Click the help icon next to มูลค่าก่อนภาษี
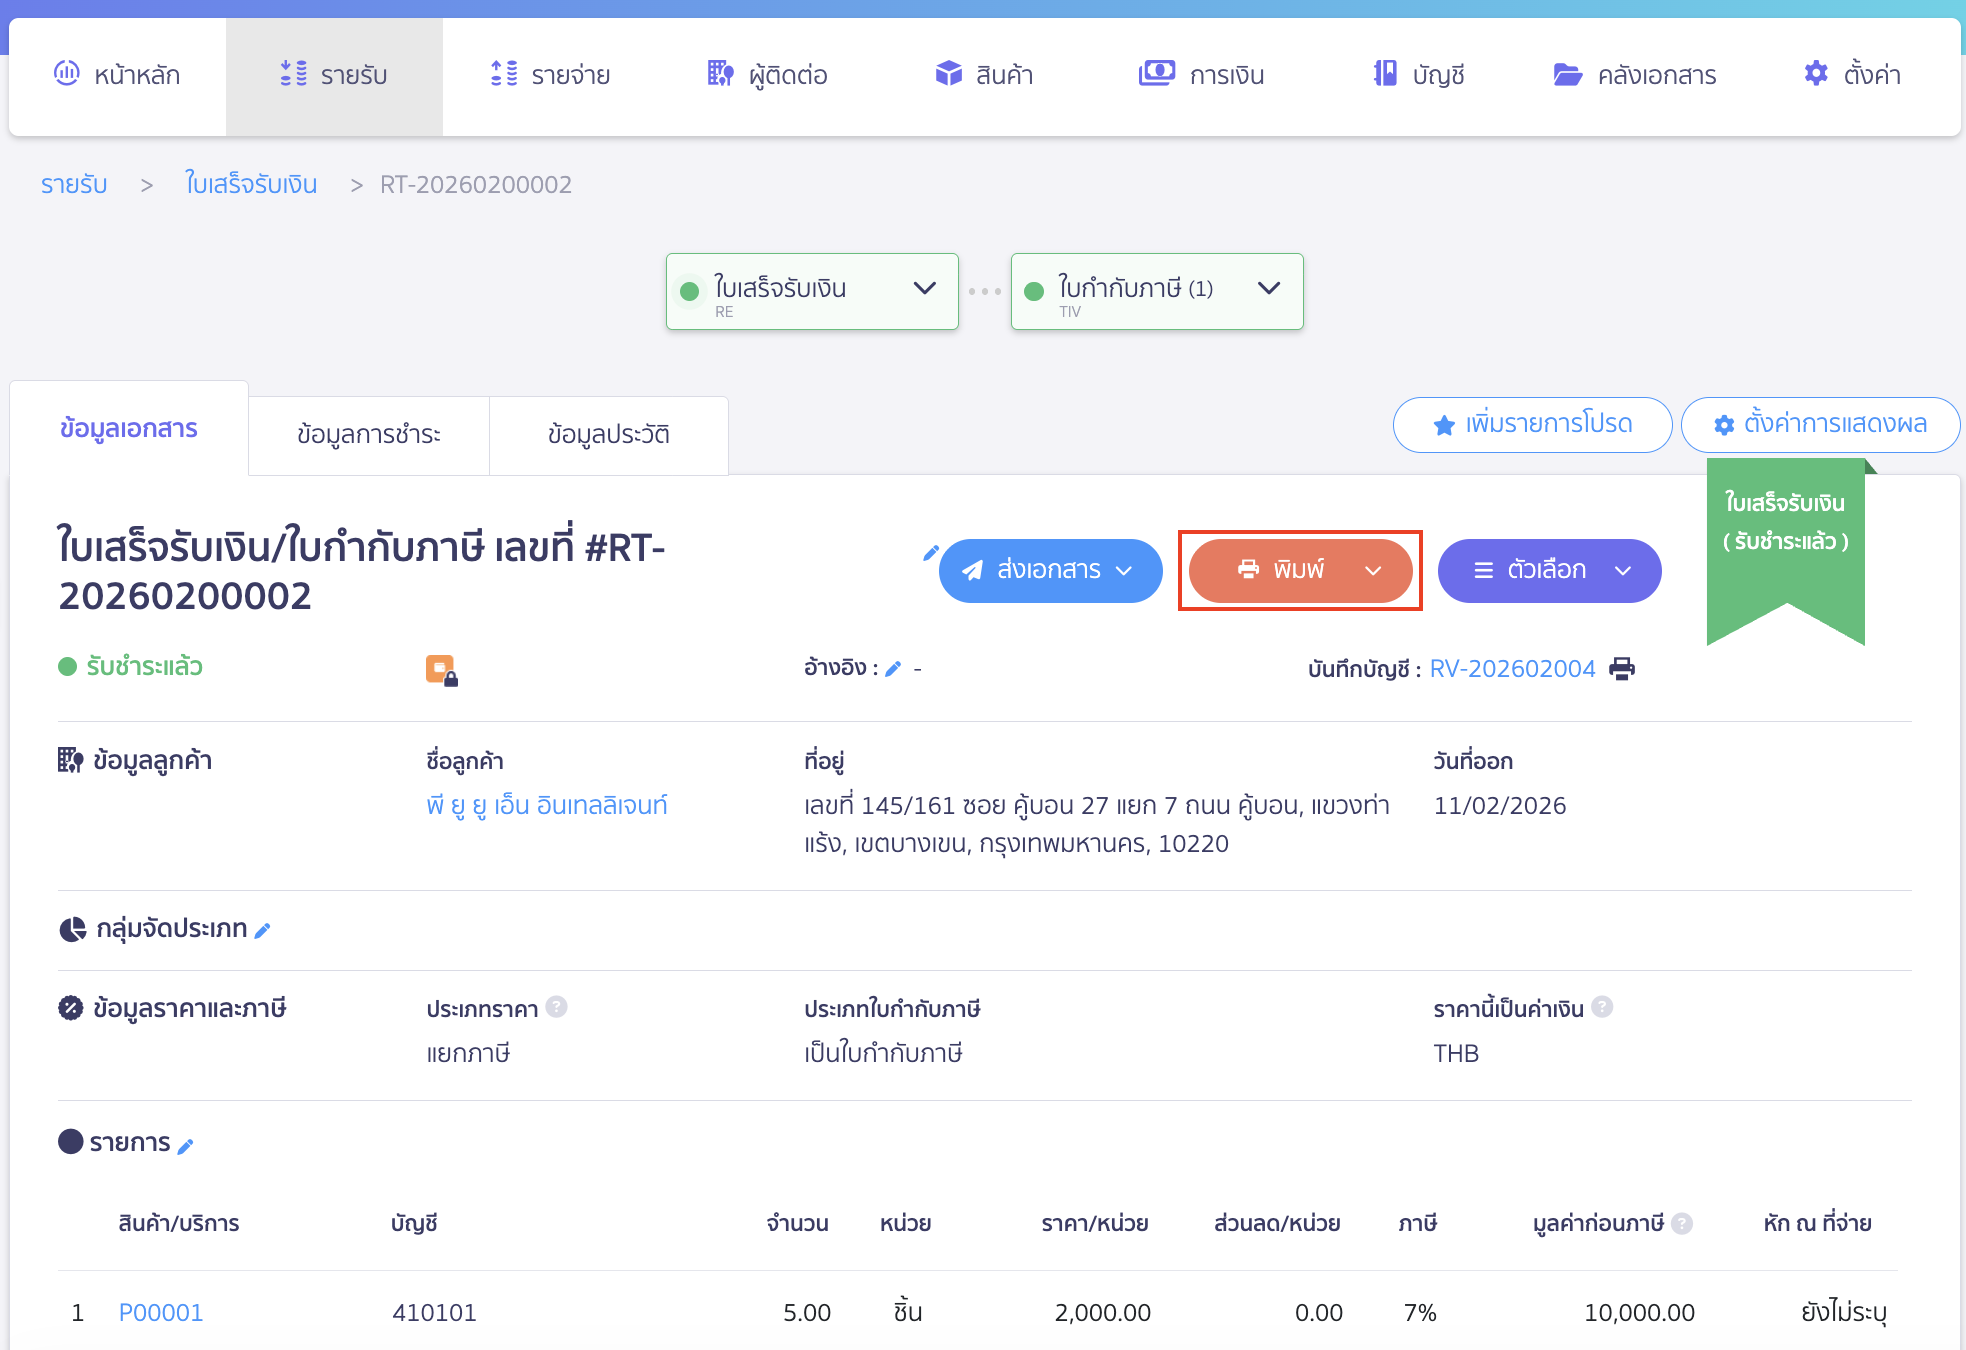Image resolution: width=1966 pixels, height=1350 pixels. click(x=1682, y=1223)
